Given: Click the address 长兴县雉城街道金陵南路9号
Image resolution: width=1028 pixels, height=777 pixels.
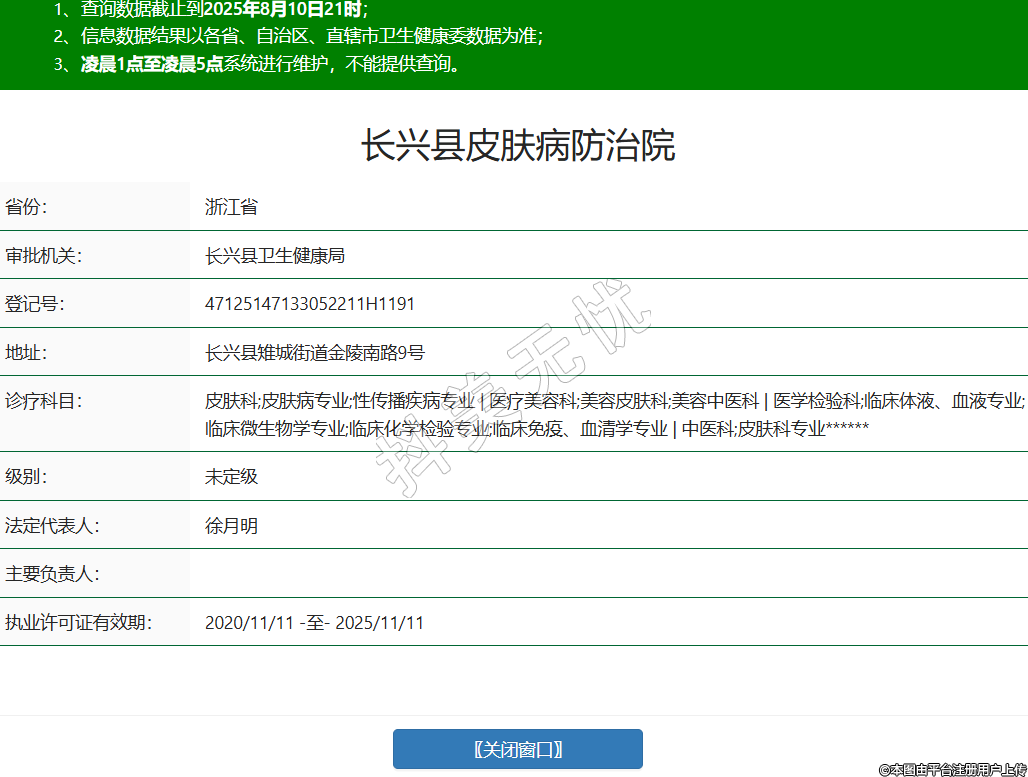Looking at the screenshot, I should point(314,352).
